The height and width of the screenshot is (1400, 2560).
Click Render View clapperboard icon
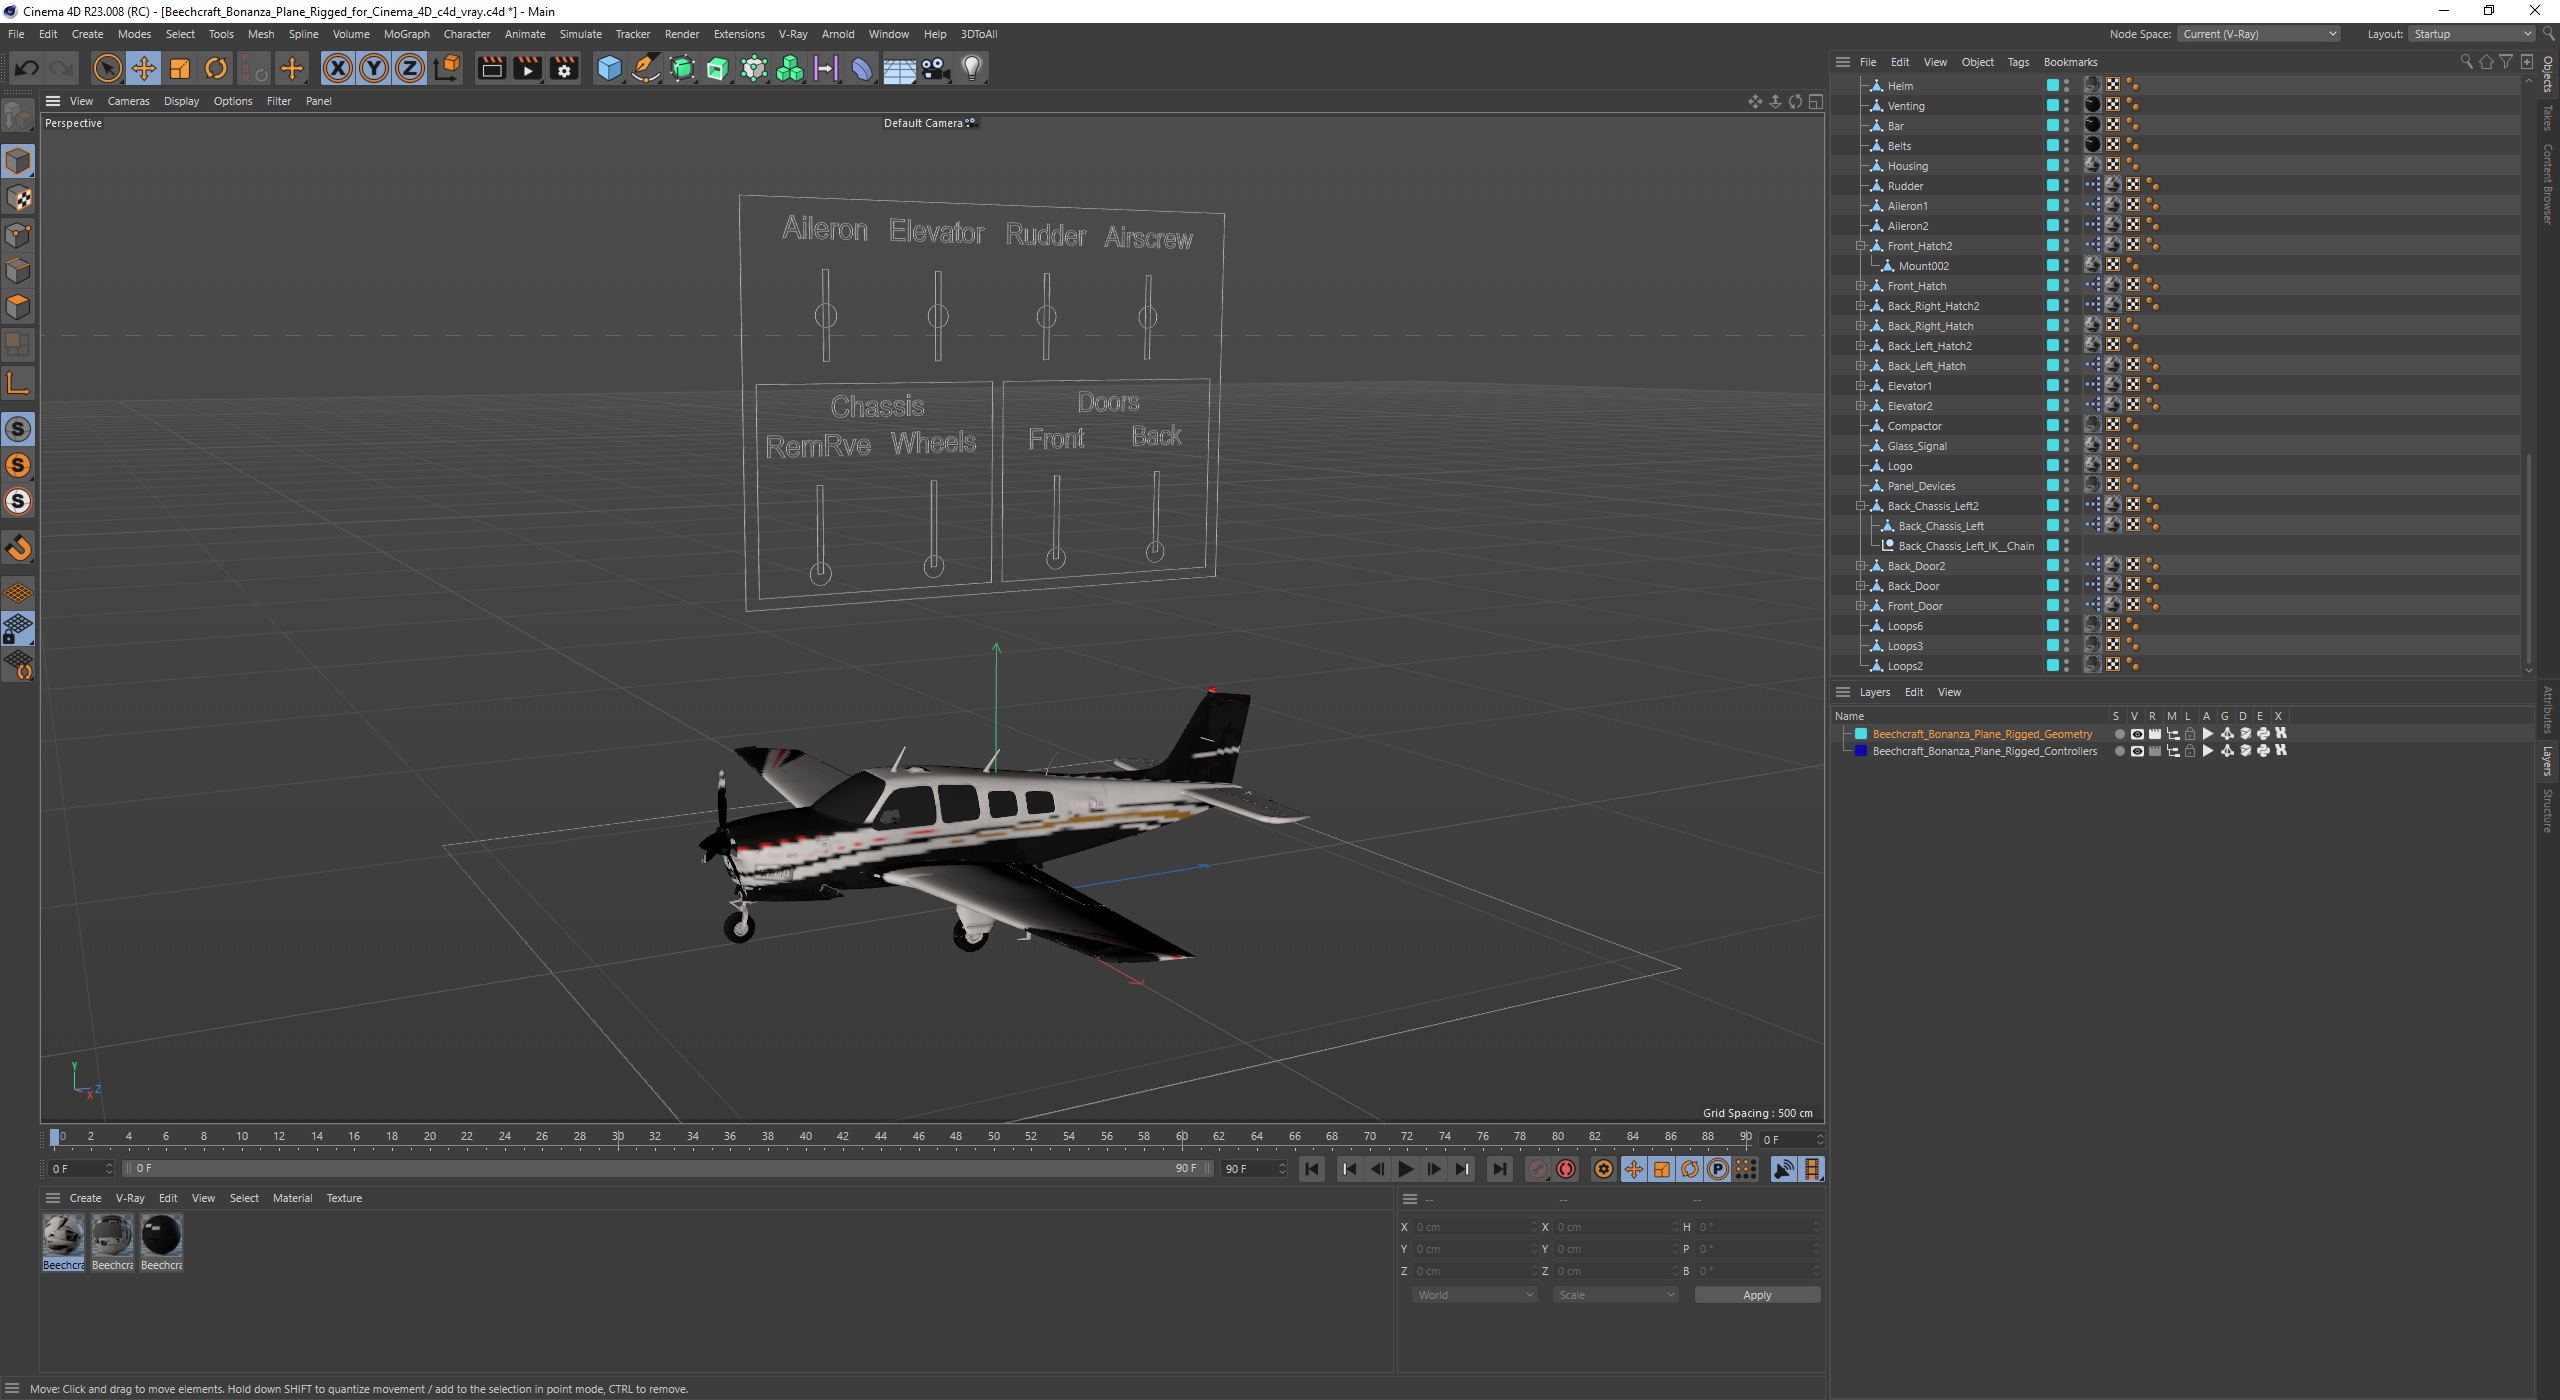pyautogui.click(x=491, y=68)
